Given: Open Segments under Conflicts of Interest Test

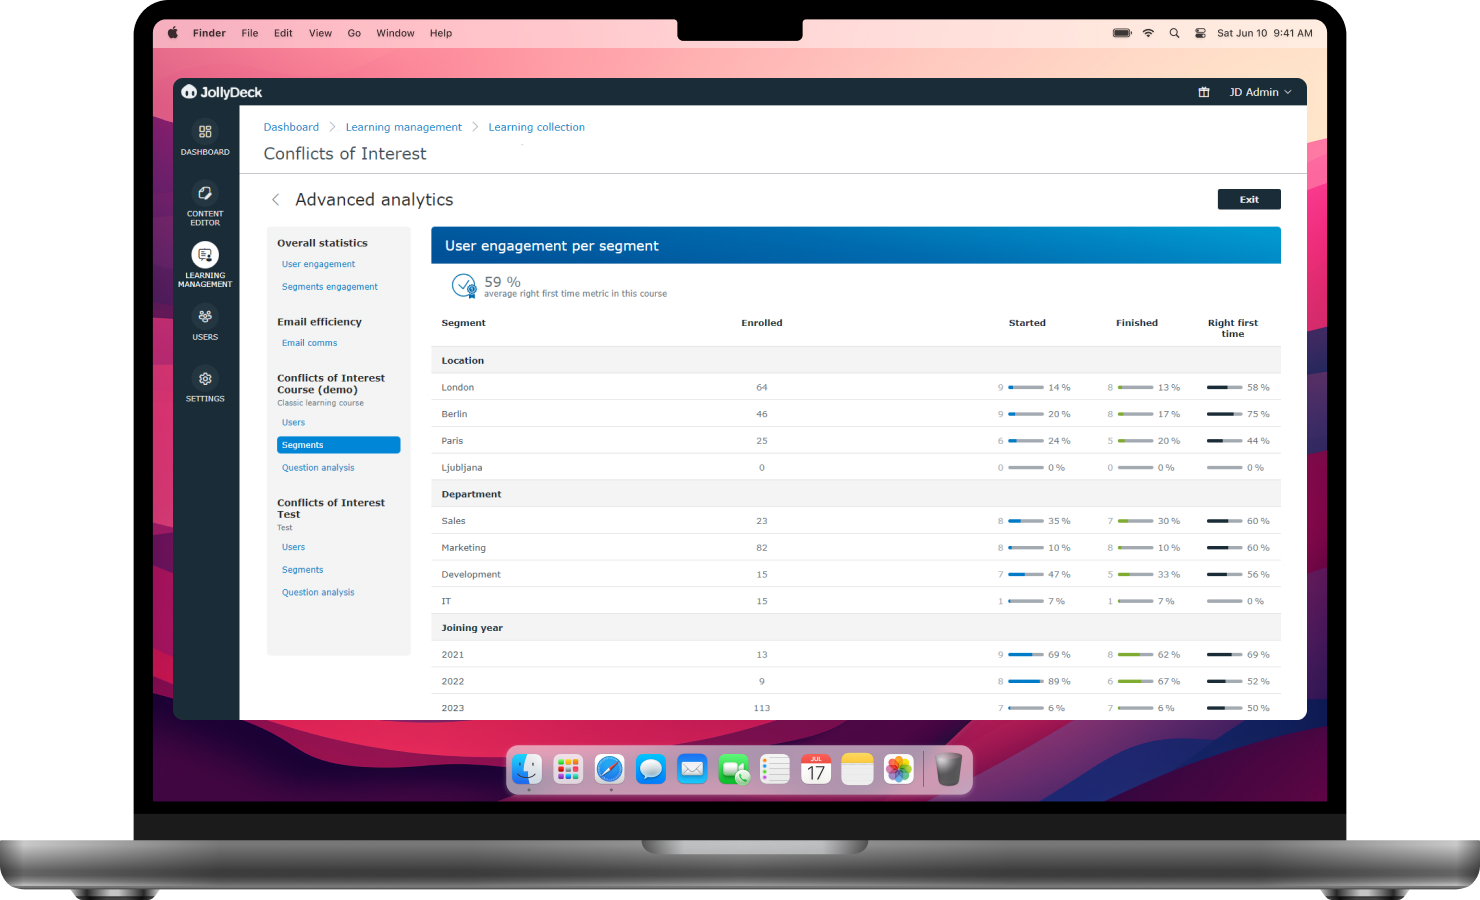Looking at the screenshot, I should click(302, 570).
